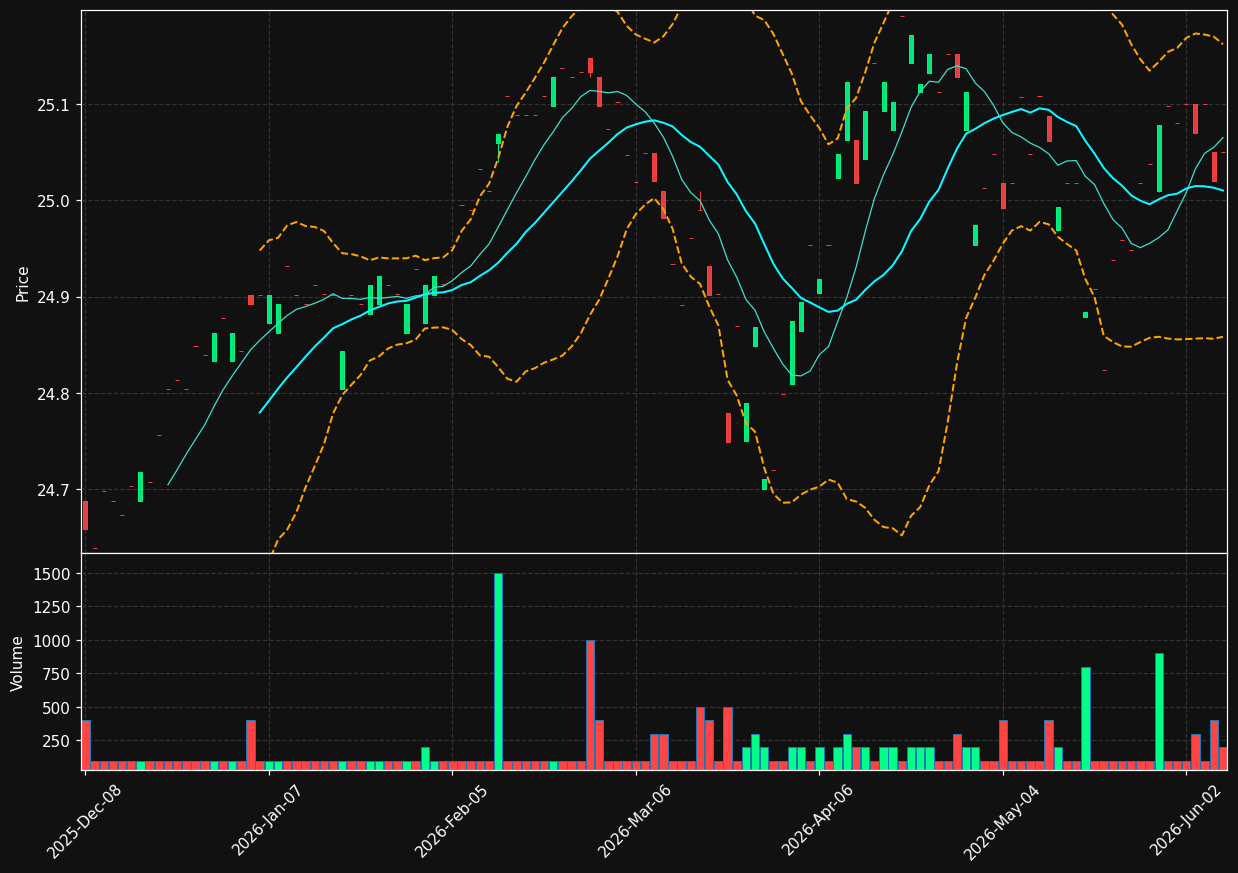Click the vertical Price axis title
Viewport: 1238px width, 873px height.
22,283
